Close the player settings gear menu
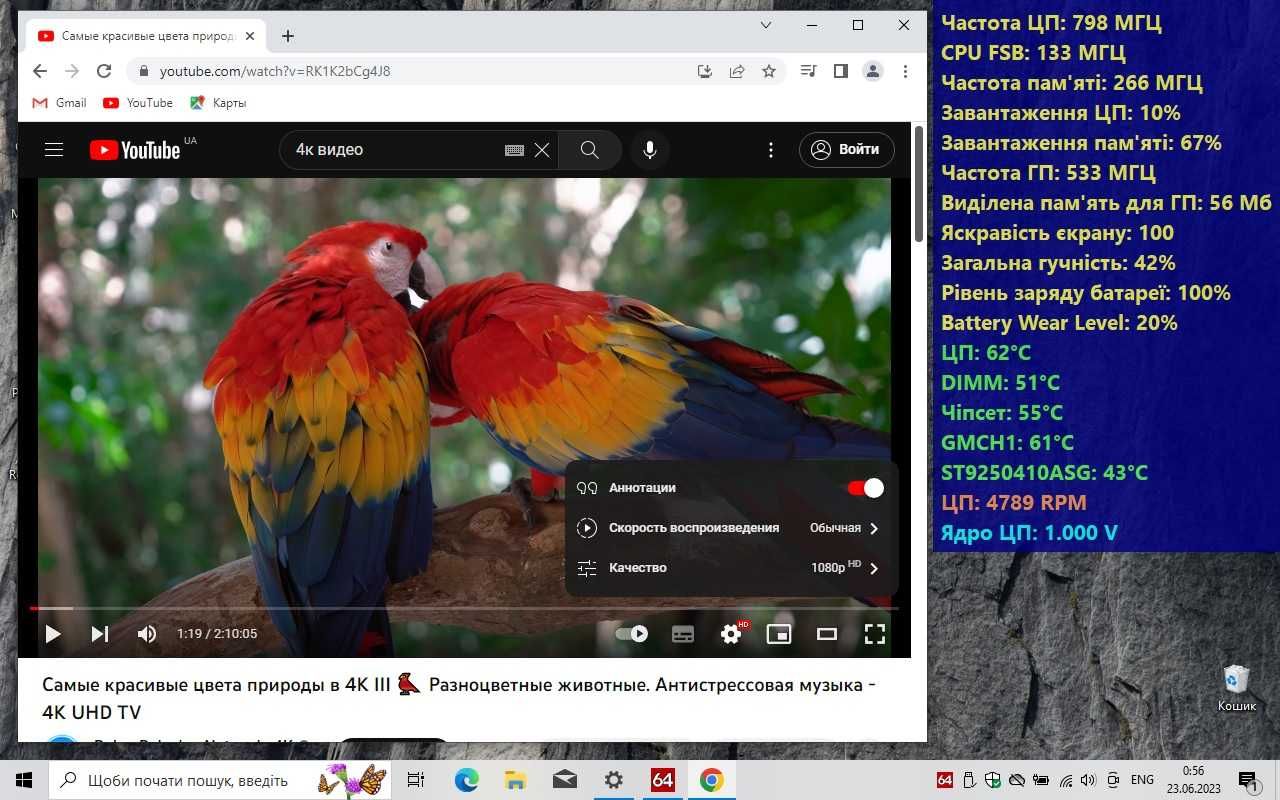Screen dimensions: 1280x800 pyautogui.click(x=732, y=634)
